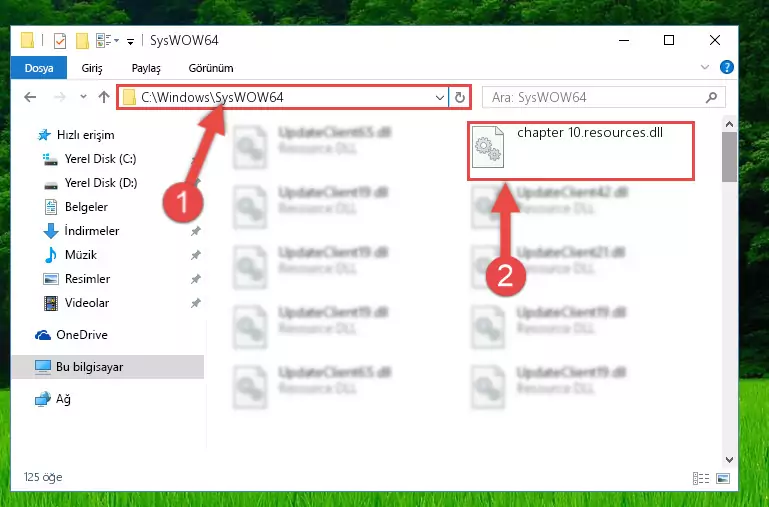Close the SysWOW64 window

pyautogui.click(x=715, y=40)
